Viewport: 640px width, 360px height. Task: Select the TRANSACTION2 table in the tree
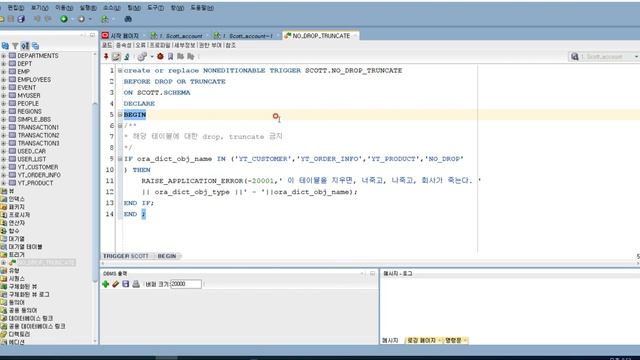click(38, 135)
